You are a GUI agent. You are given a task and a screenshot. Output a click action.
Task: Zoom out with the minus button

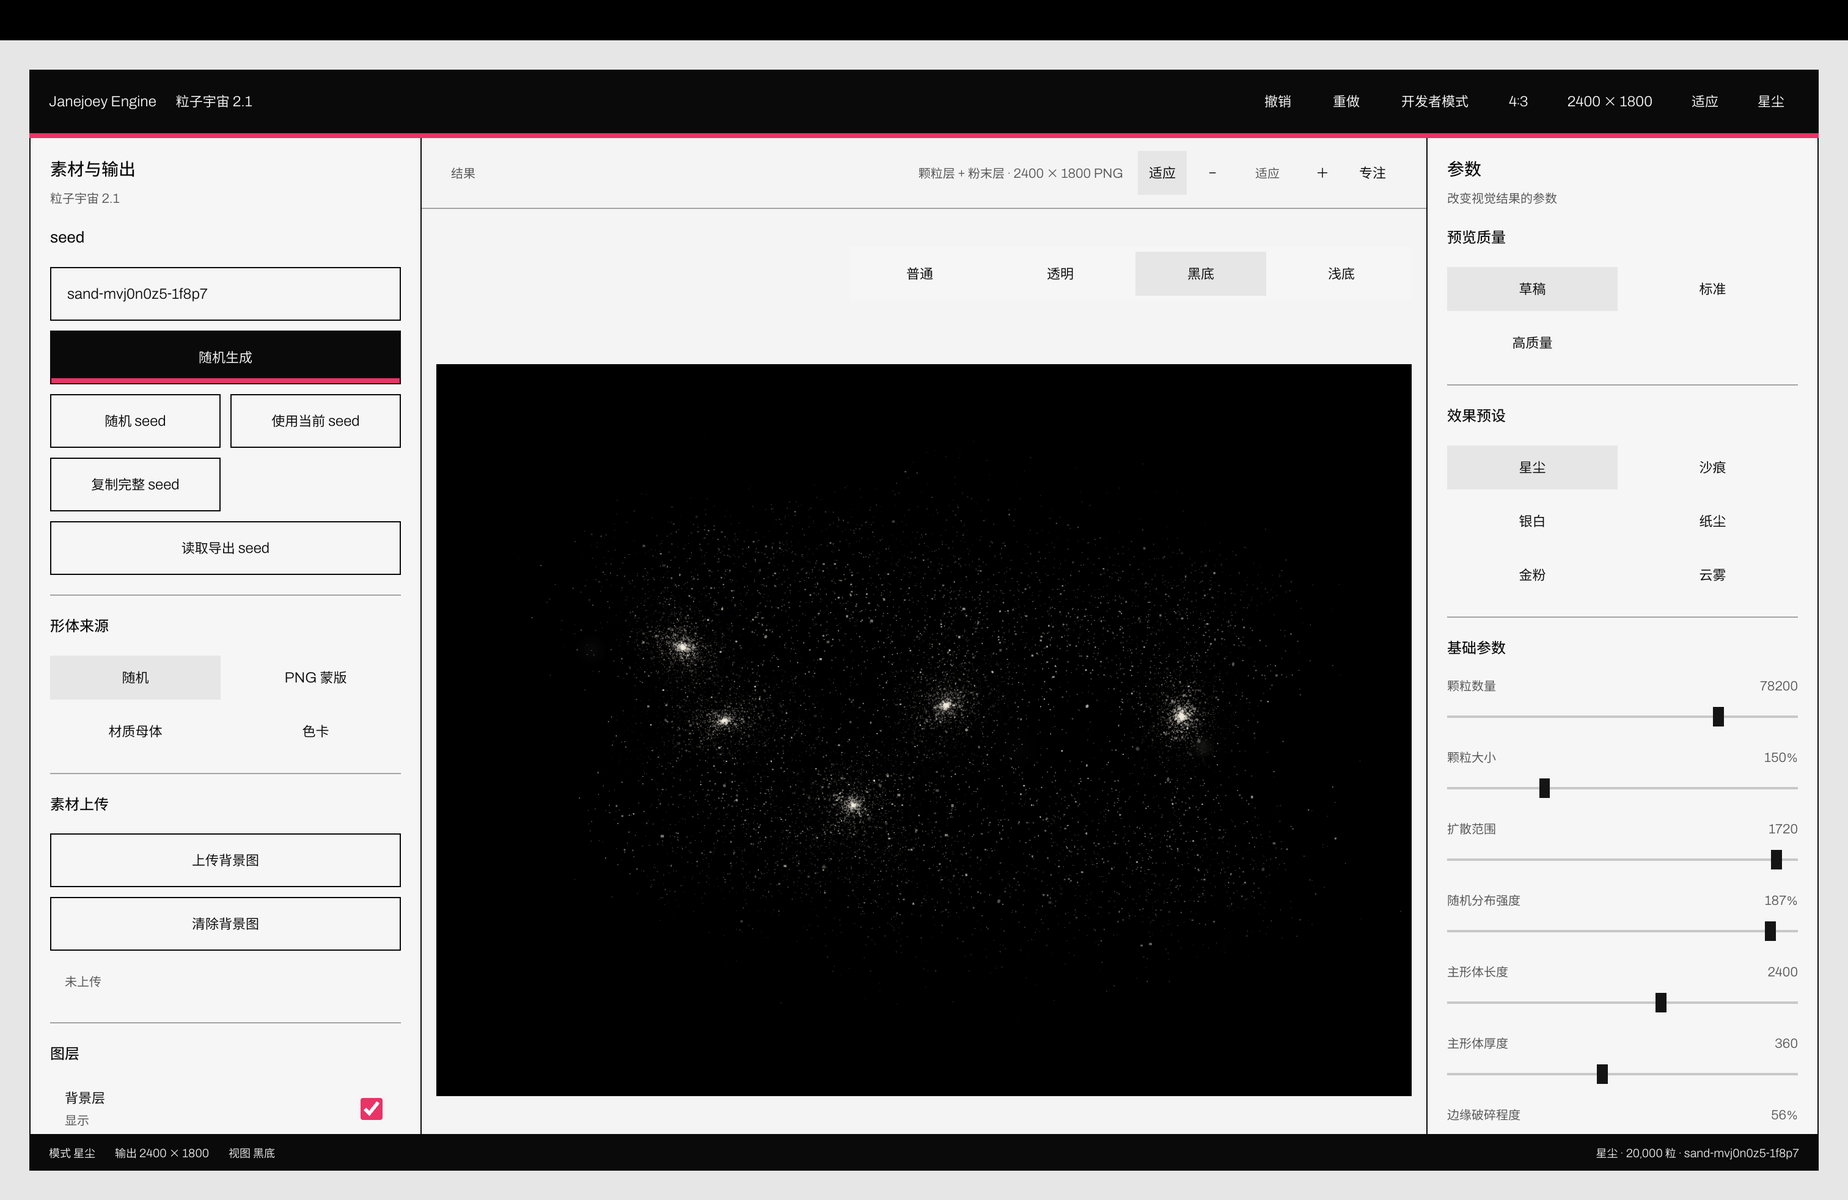(x=1212, y=173)
